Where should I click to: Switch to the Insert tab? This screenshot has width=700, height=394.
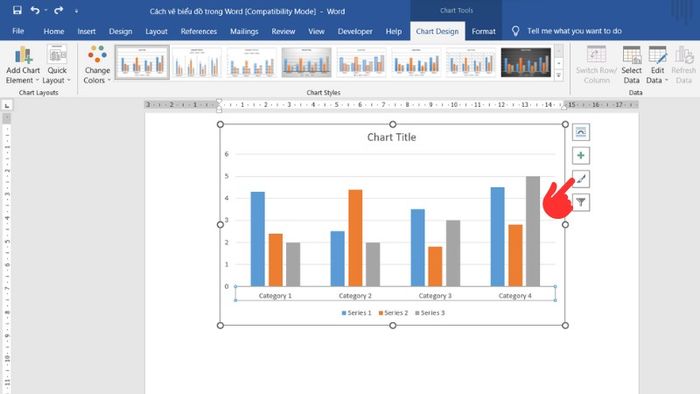tap(86, 31)
